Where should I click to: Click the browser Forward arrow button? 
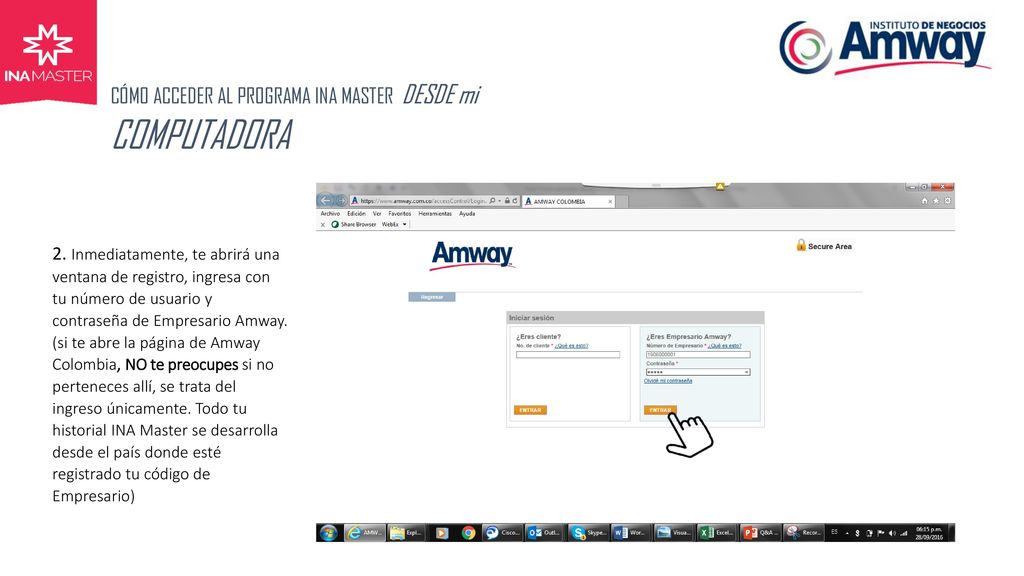[x=340, y=200]
